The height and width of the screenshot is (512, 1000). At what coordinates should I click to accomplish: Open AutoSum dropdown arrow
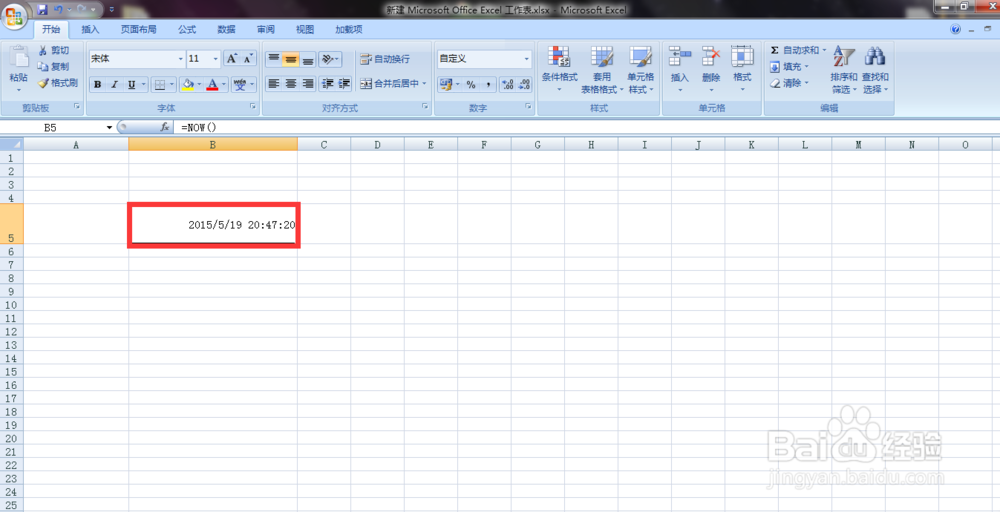[824, 50]
